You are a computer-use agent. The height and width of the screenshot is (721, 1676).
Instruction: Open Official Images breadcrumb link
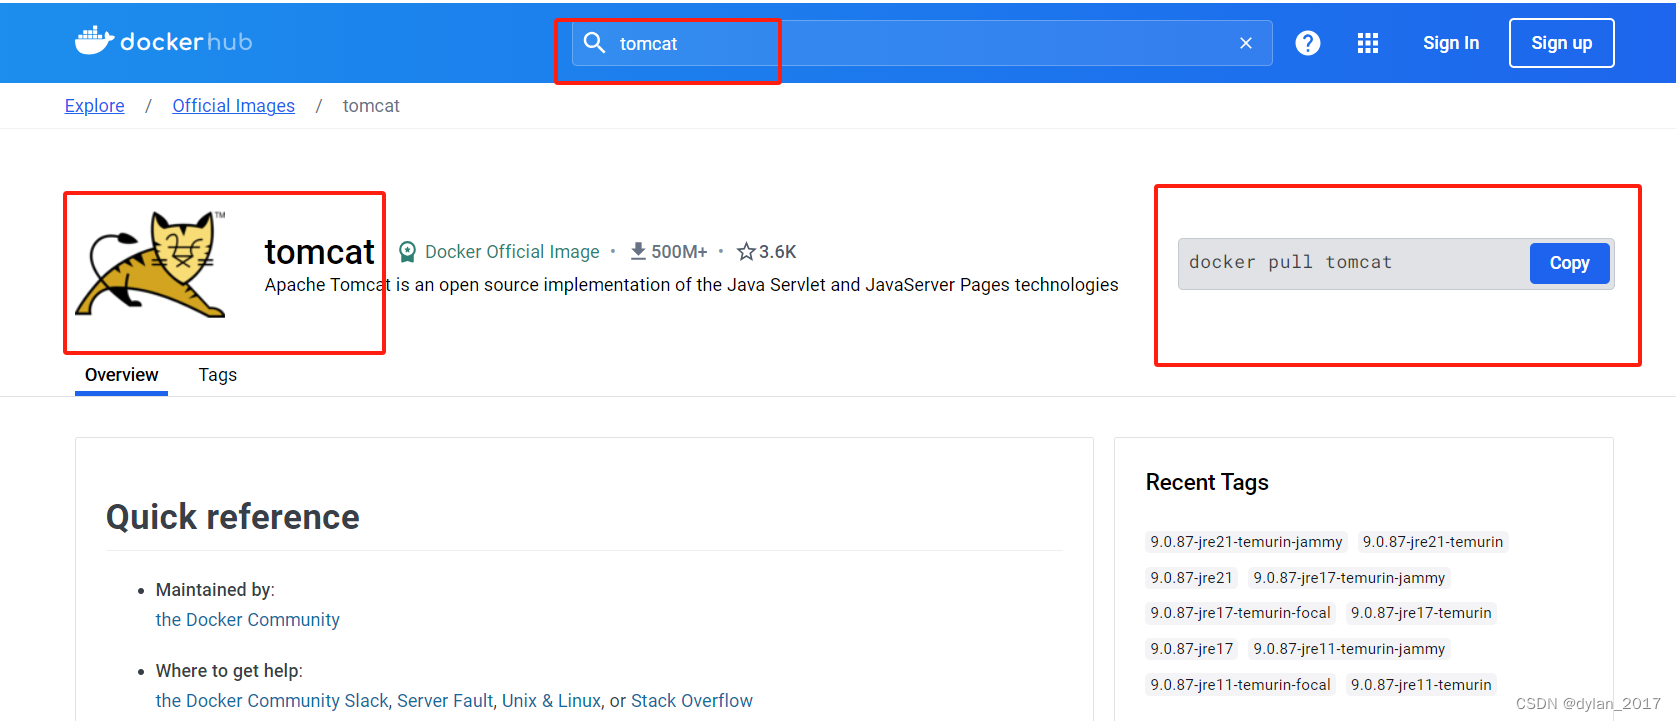coord(234,106)
